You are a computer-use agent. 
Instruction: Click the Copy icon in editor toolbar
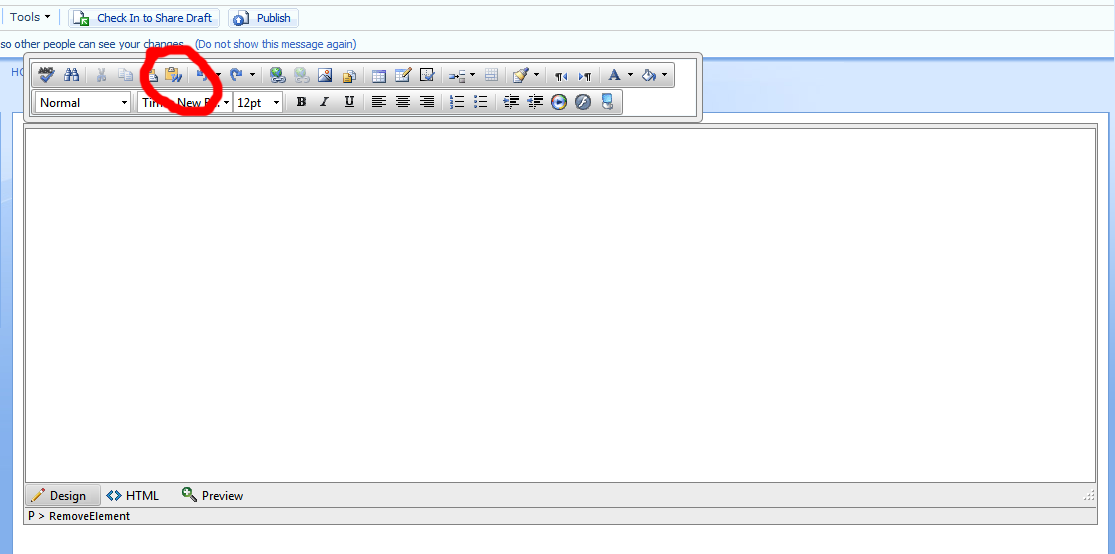125,75
